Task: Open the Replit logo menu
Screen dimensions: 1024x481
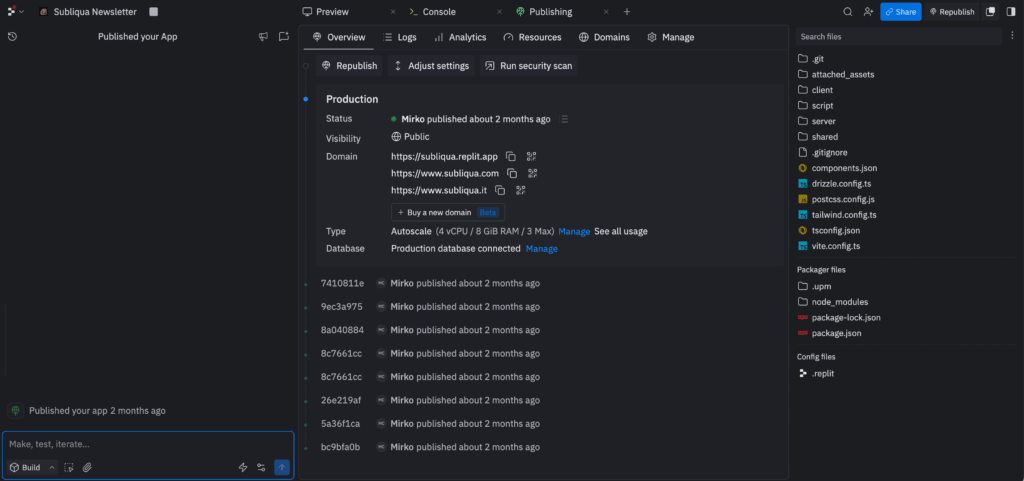Action: 15,12
